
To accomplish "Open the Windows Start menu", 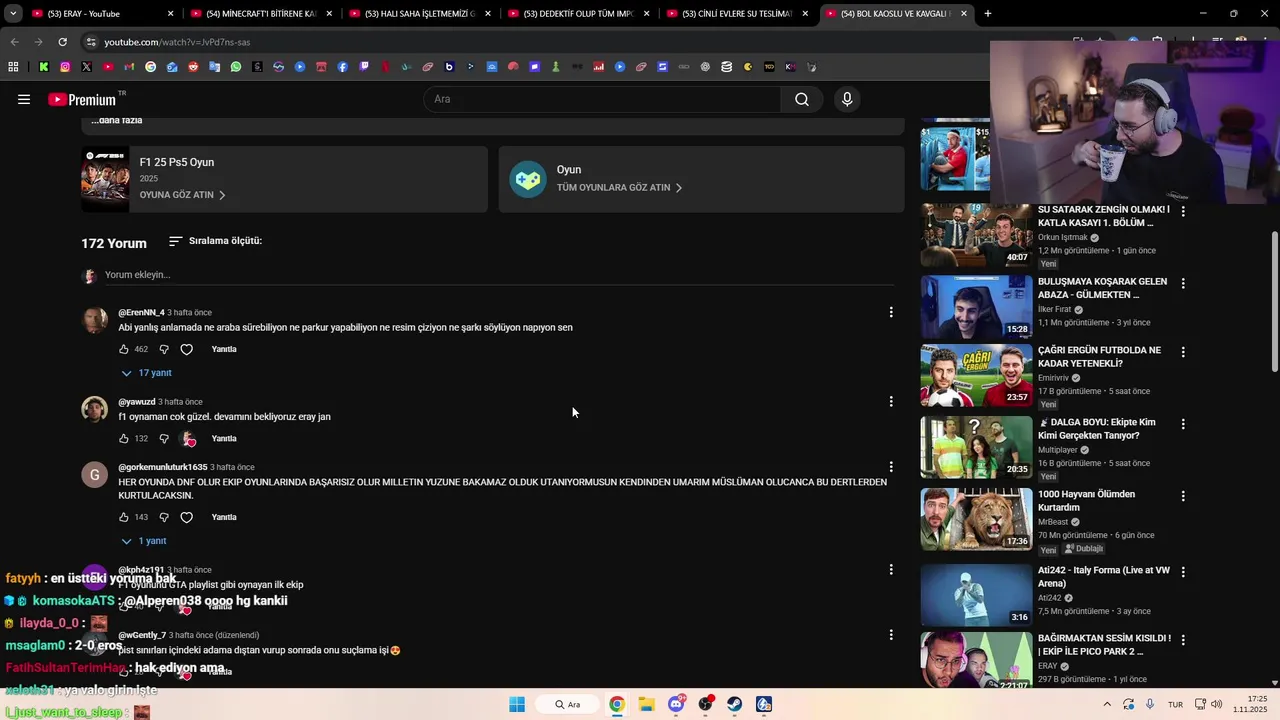I will 517,704.
